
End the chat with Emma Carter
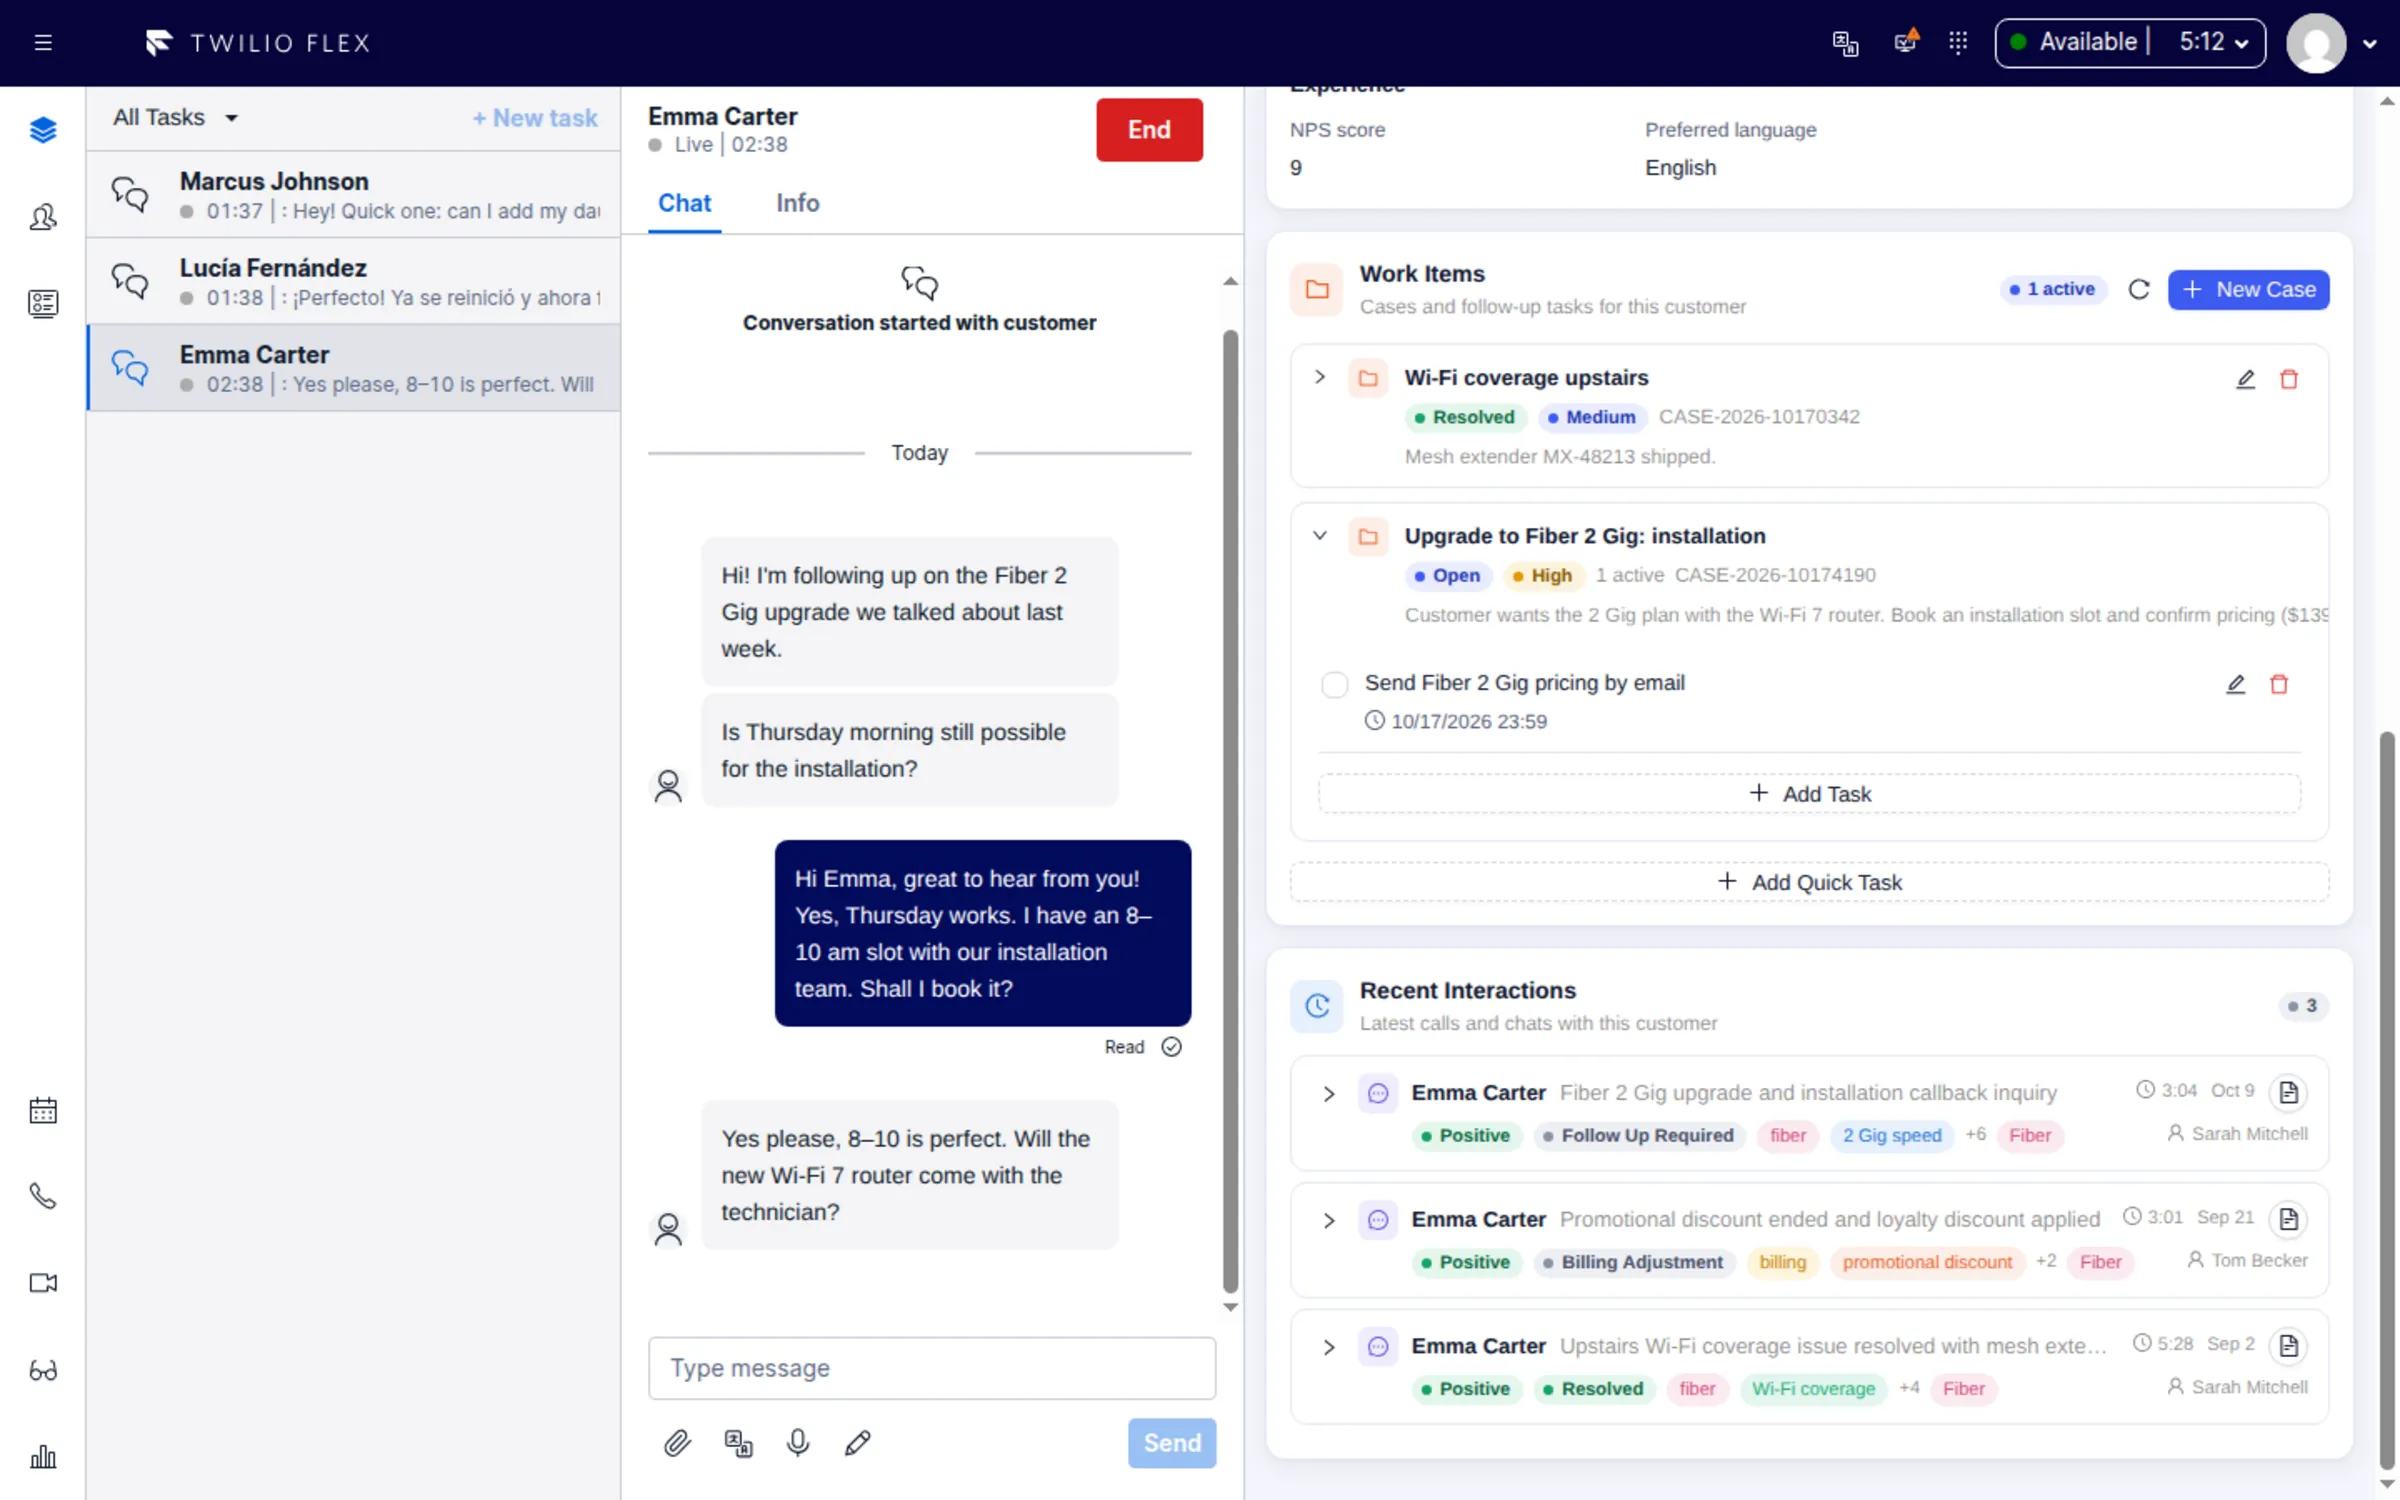click(x=1149, y=130)
